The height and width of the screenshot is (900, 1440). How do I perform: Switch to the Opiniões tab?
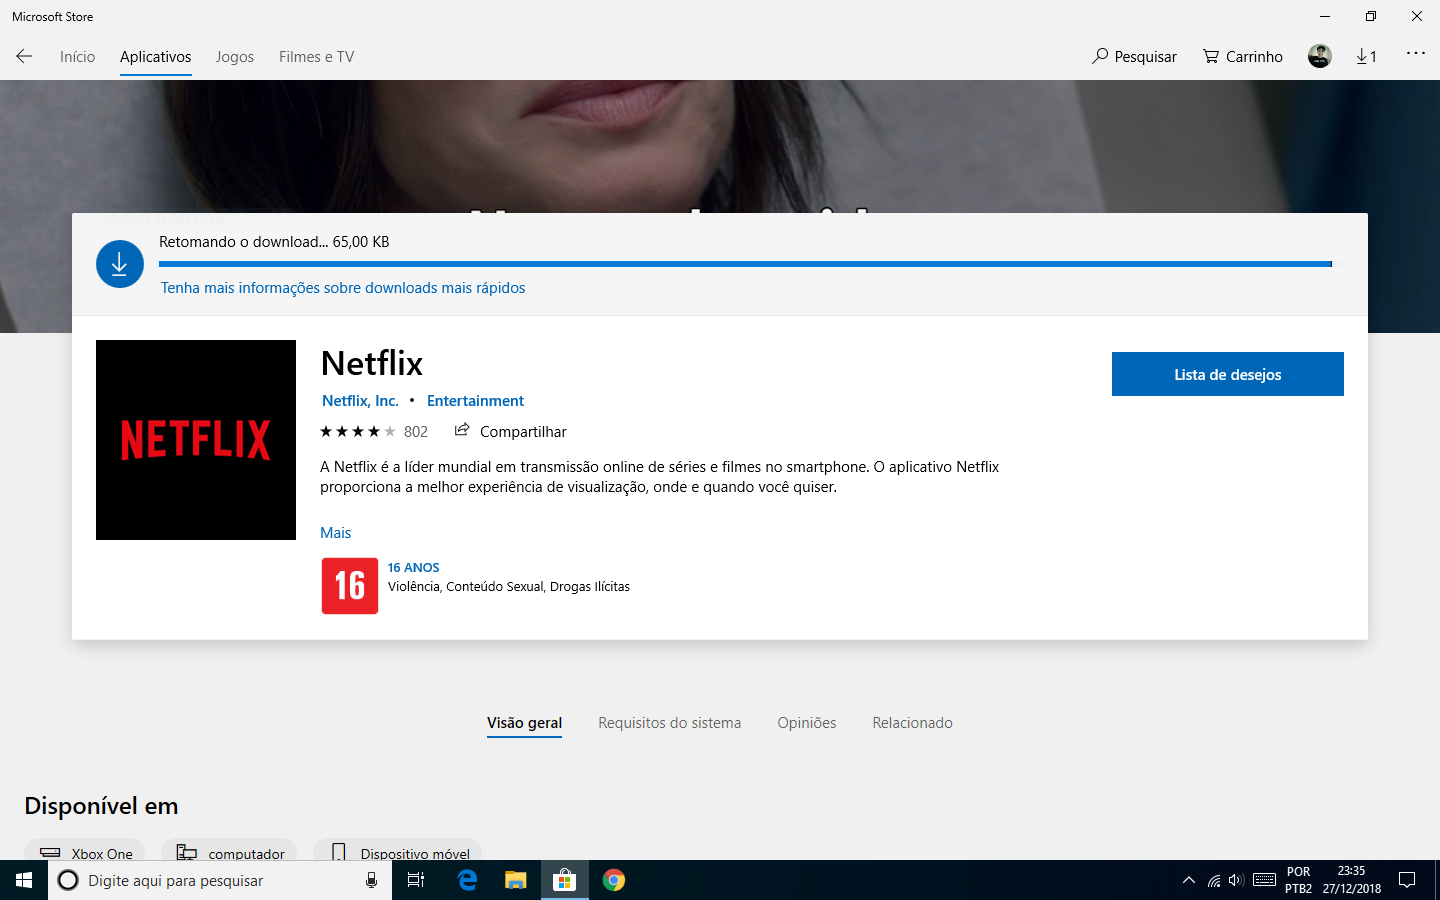[807, 723]
